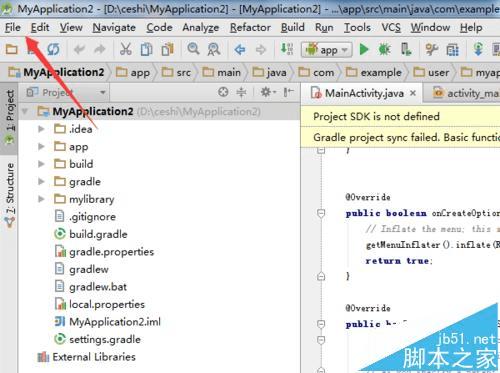Select the settings.gradle file
The height and width of the screenshot is (373, 500).
tap(97, 339)
